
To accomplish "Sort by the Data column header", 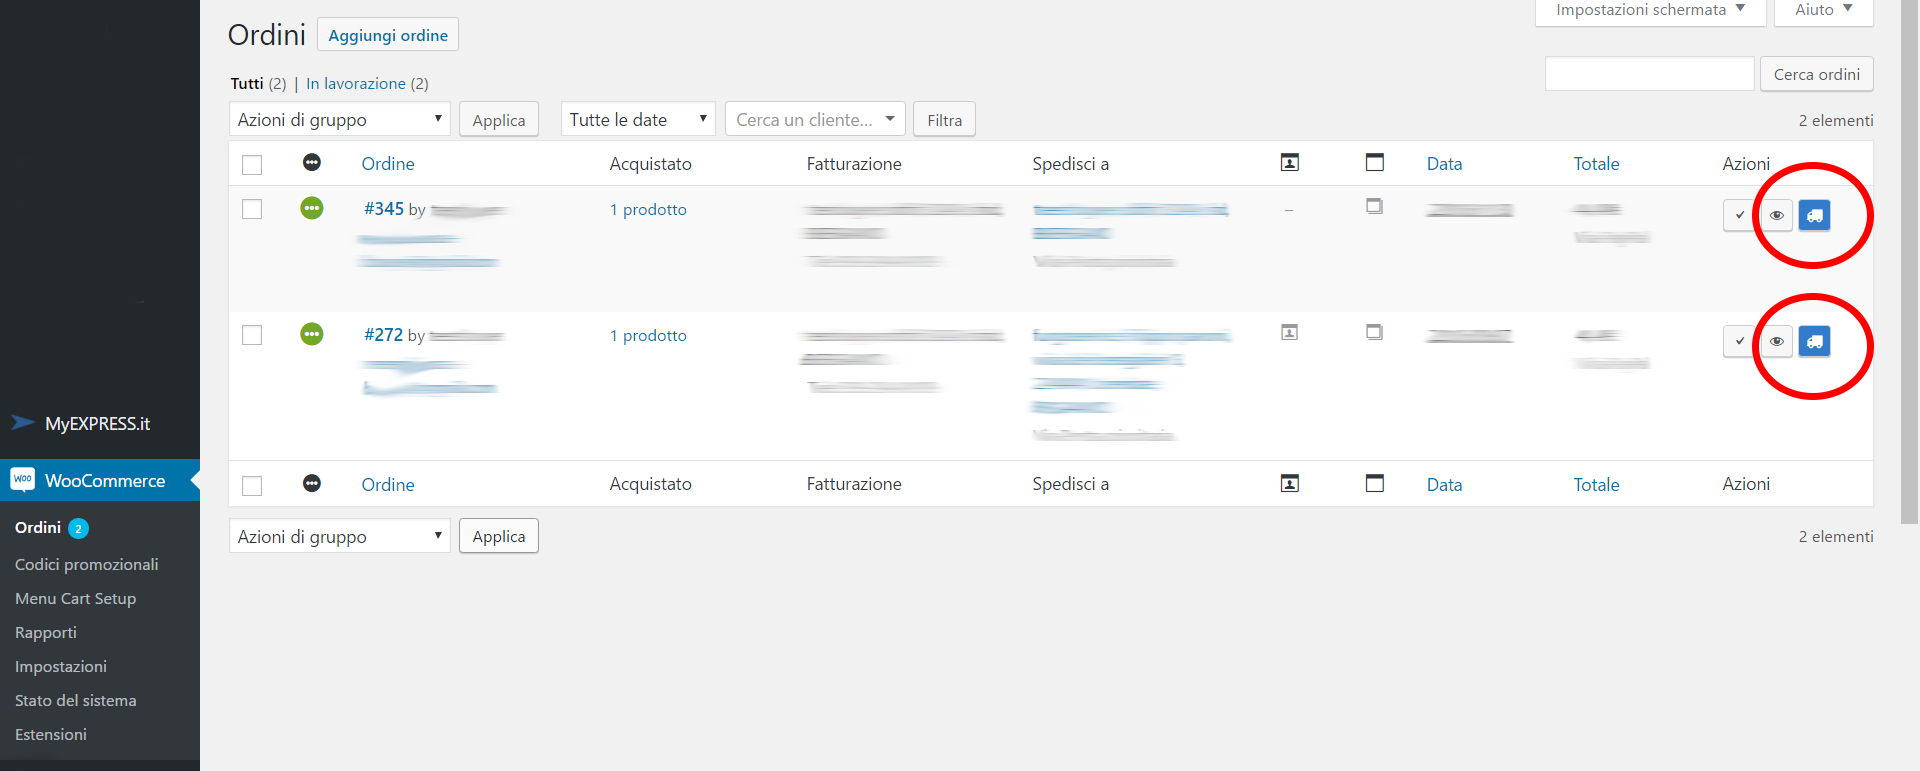I will click(x=1444, y=163).
